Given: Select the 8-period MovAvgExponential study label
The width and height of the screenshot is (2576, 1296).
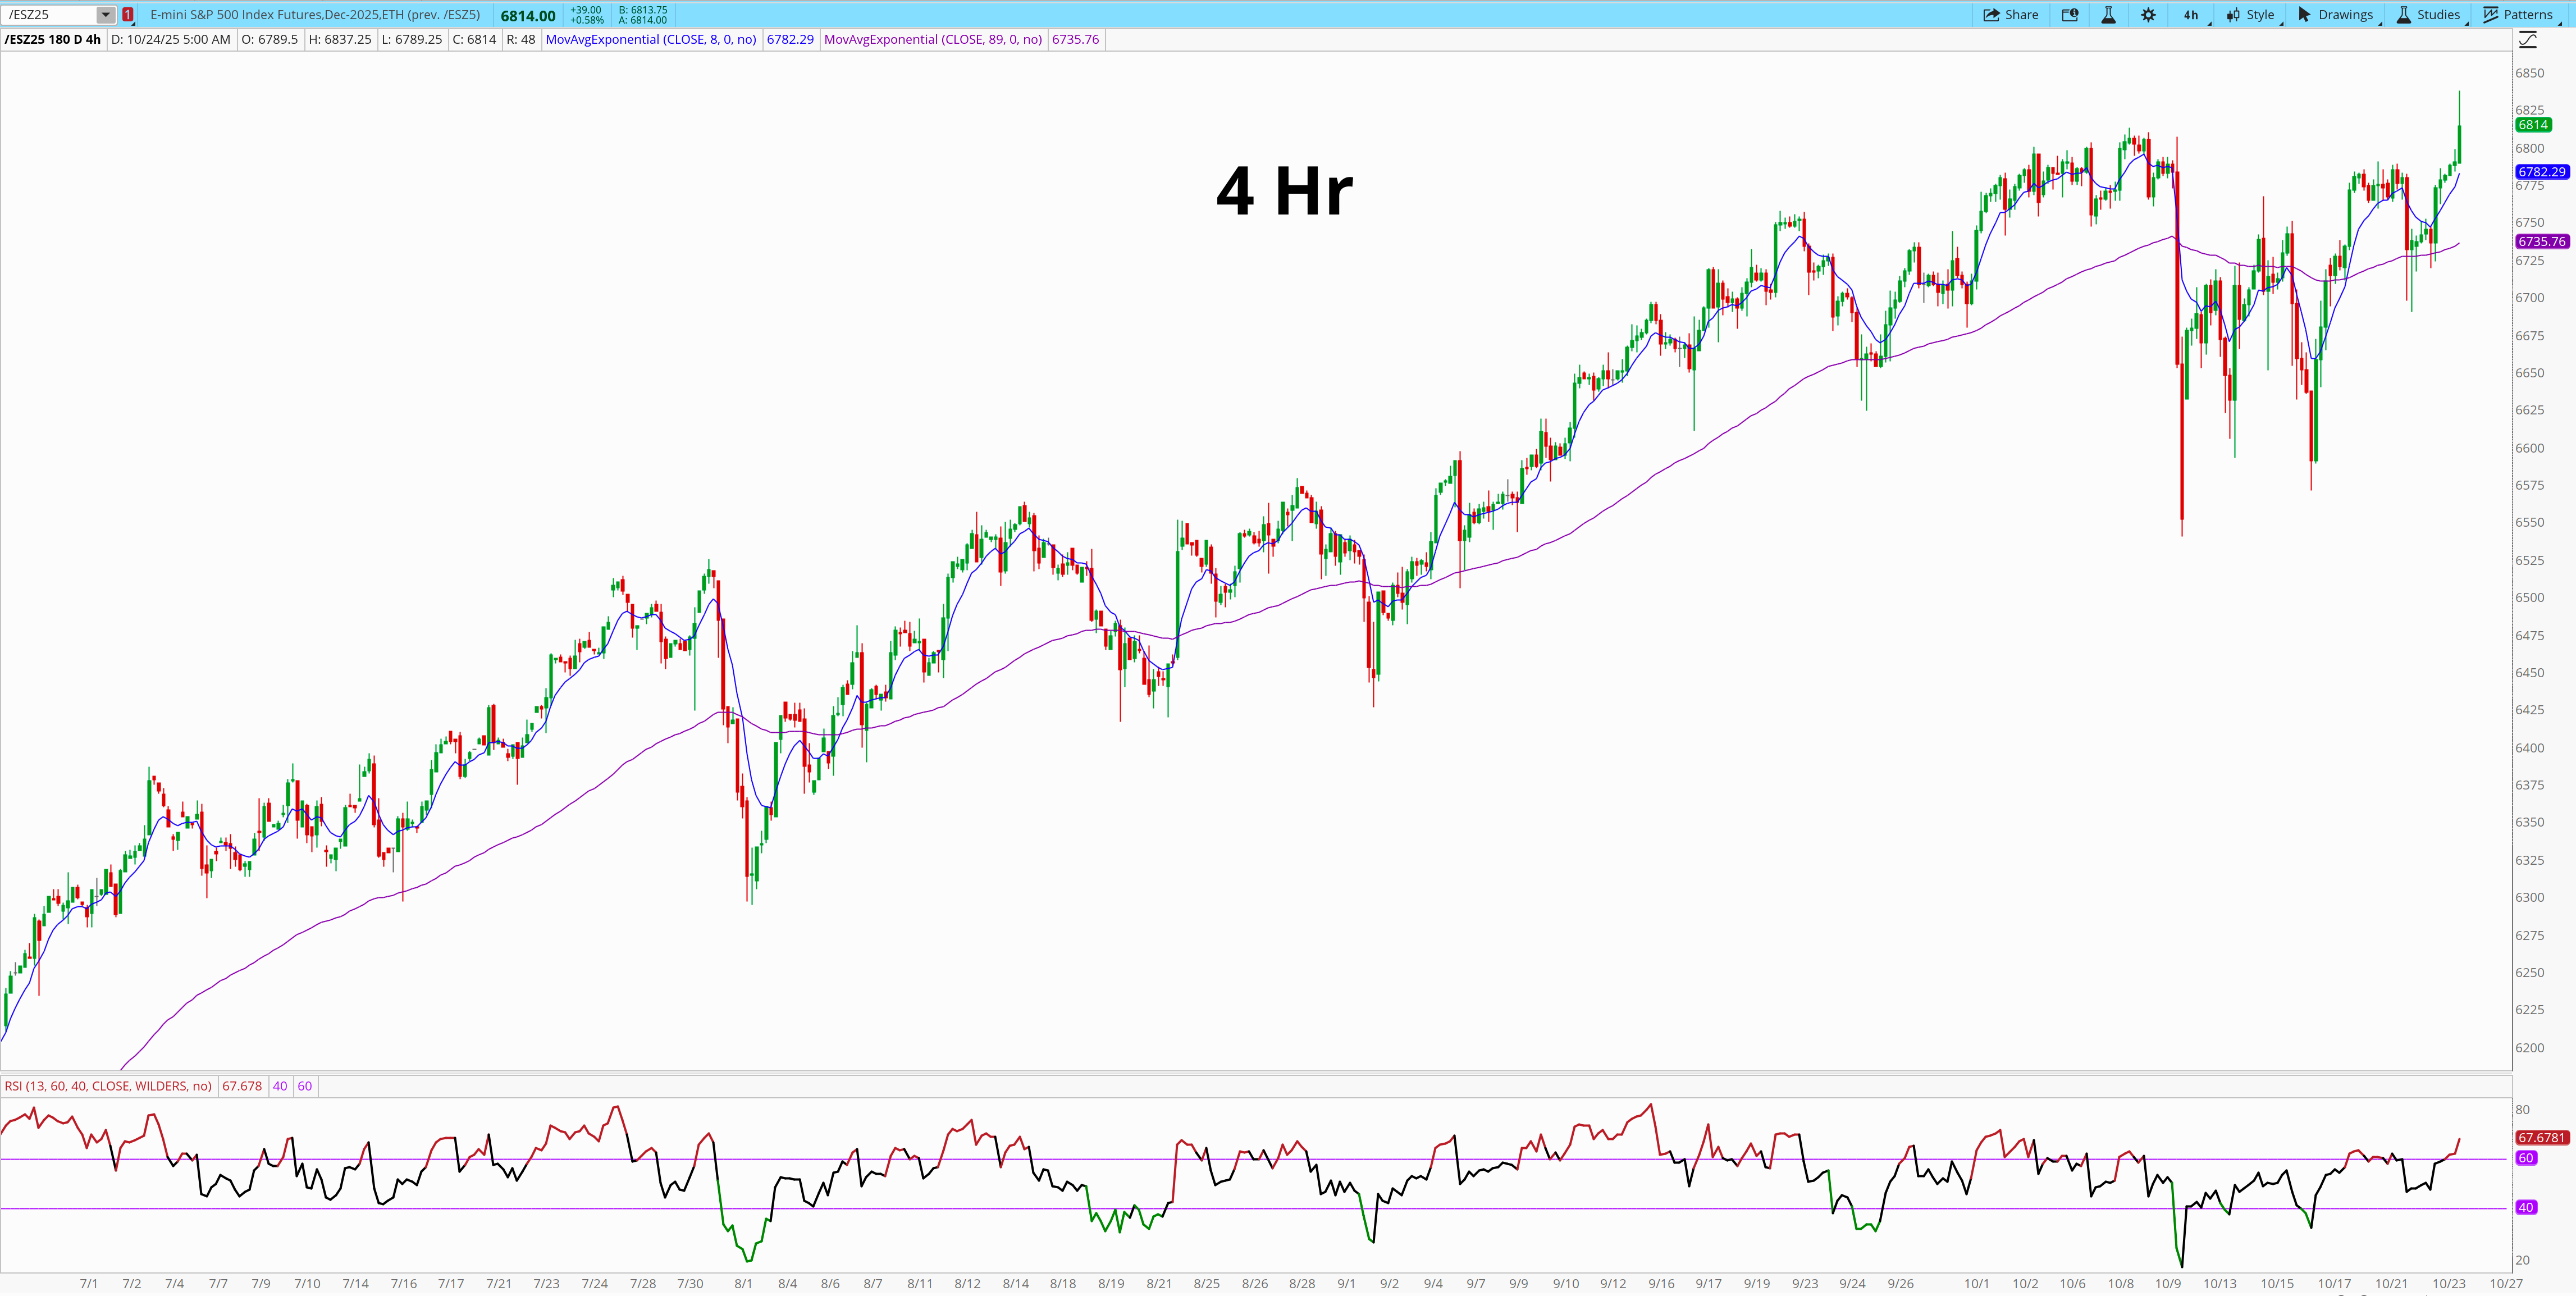Looking at the screenshot, I should tap(651, 40).
